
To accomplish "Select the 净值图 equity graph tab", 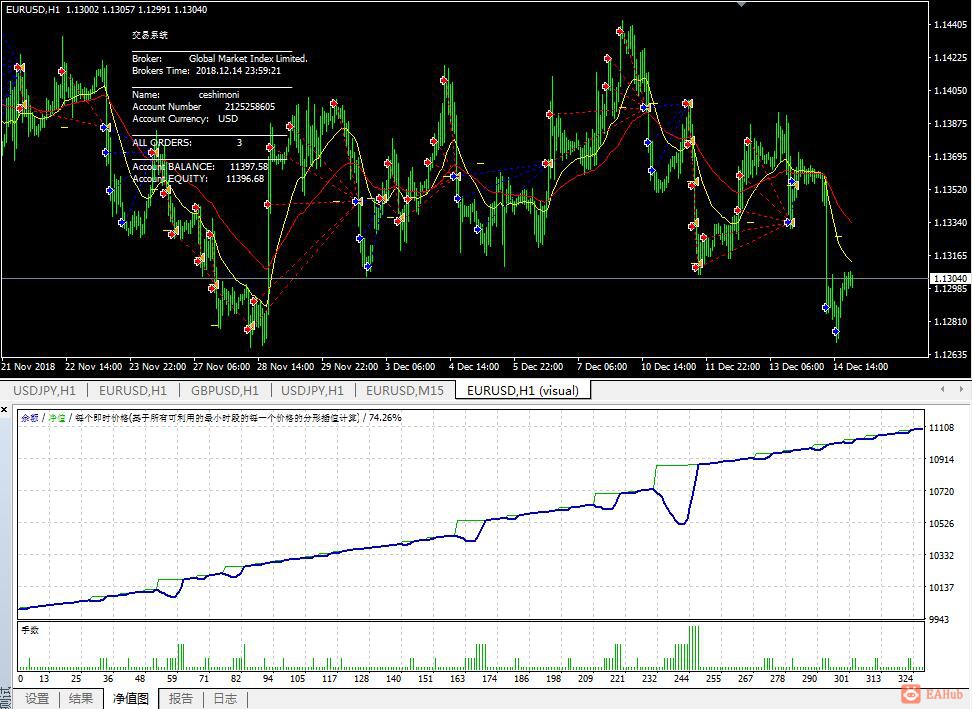I will pyautogui.click(x=131, y=698).
